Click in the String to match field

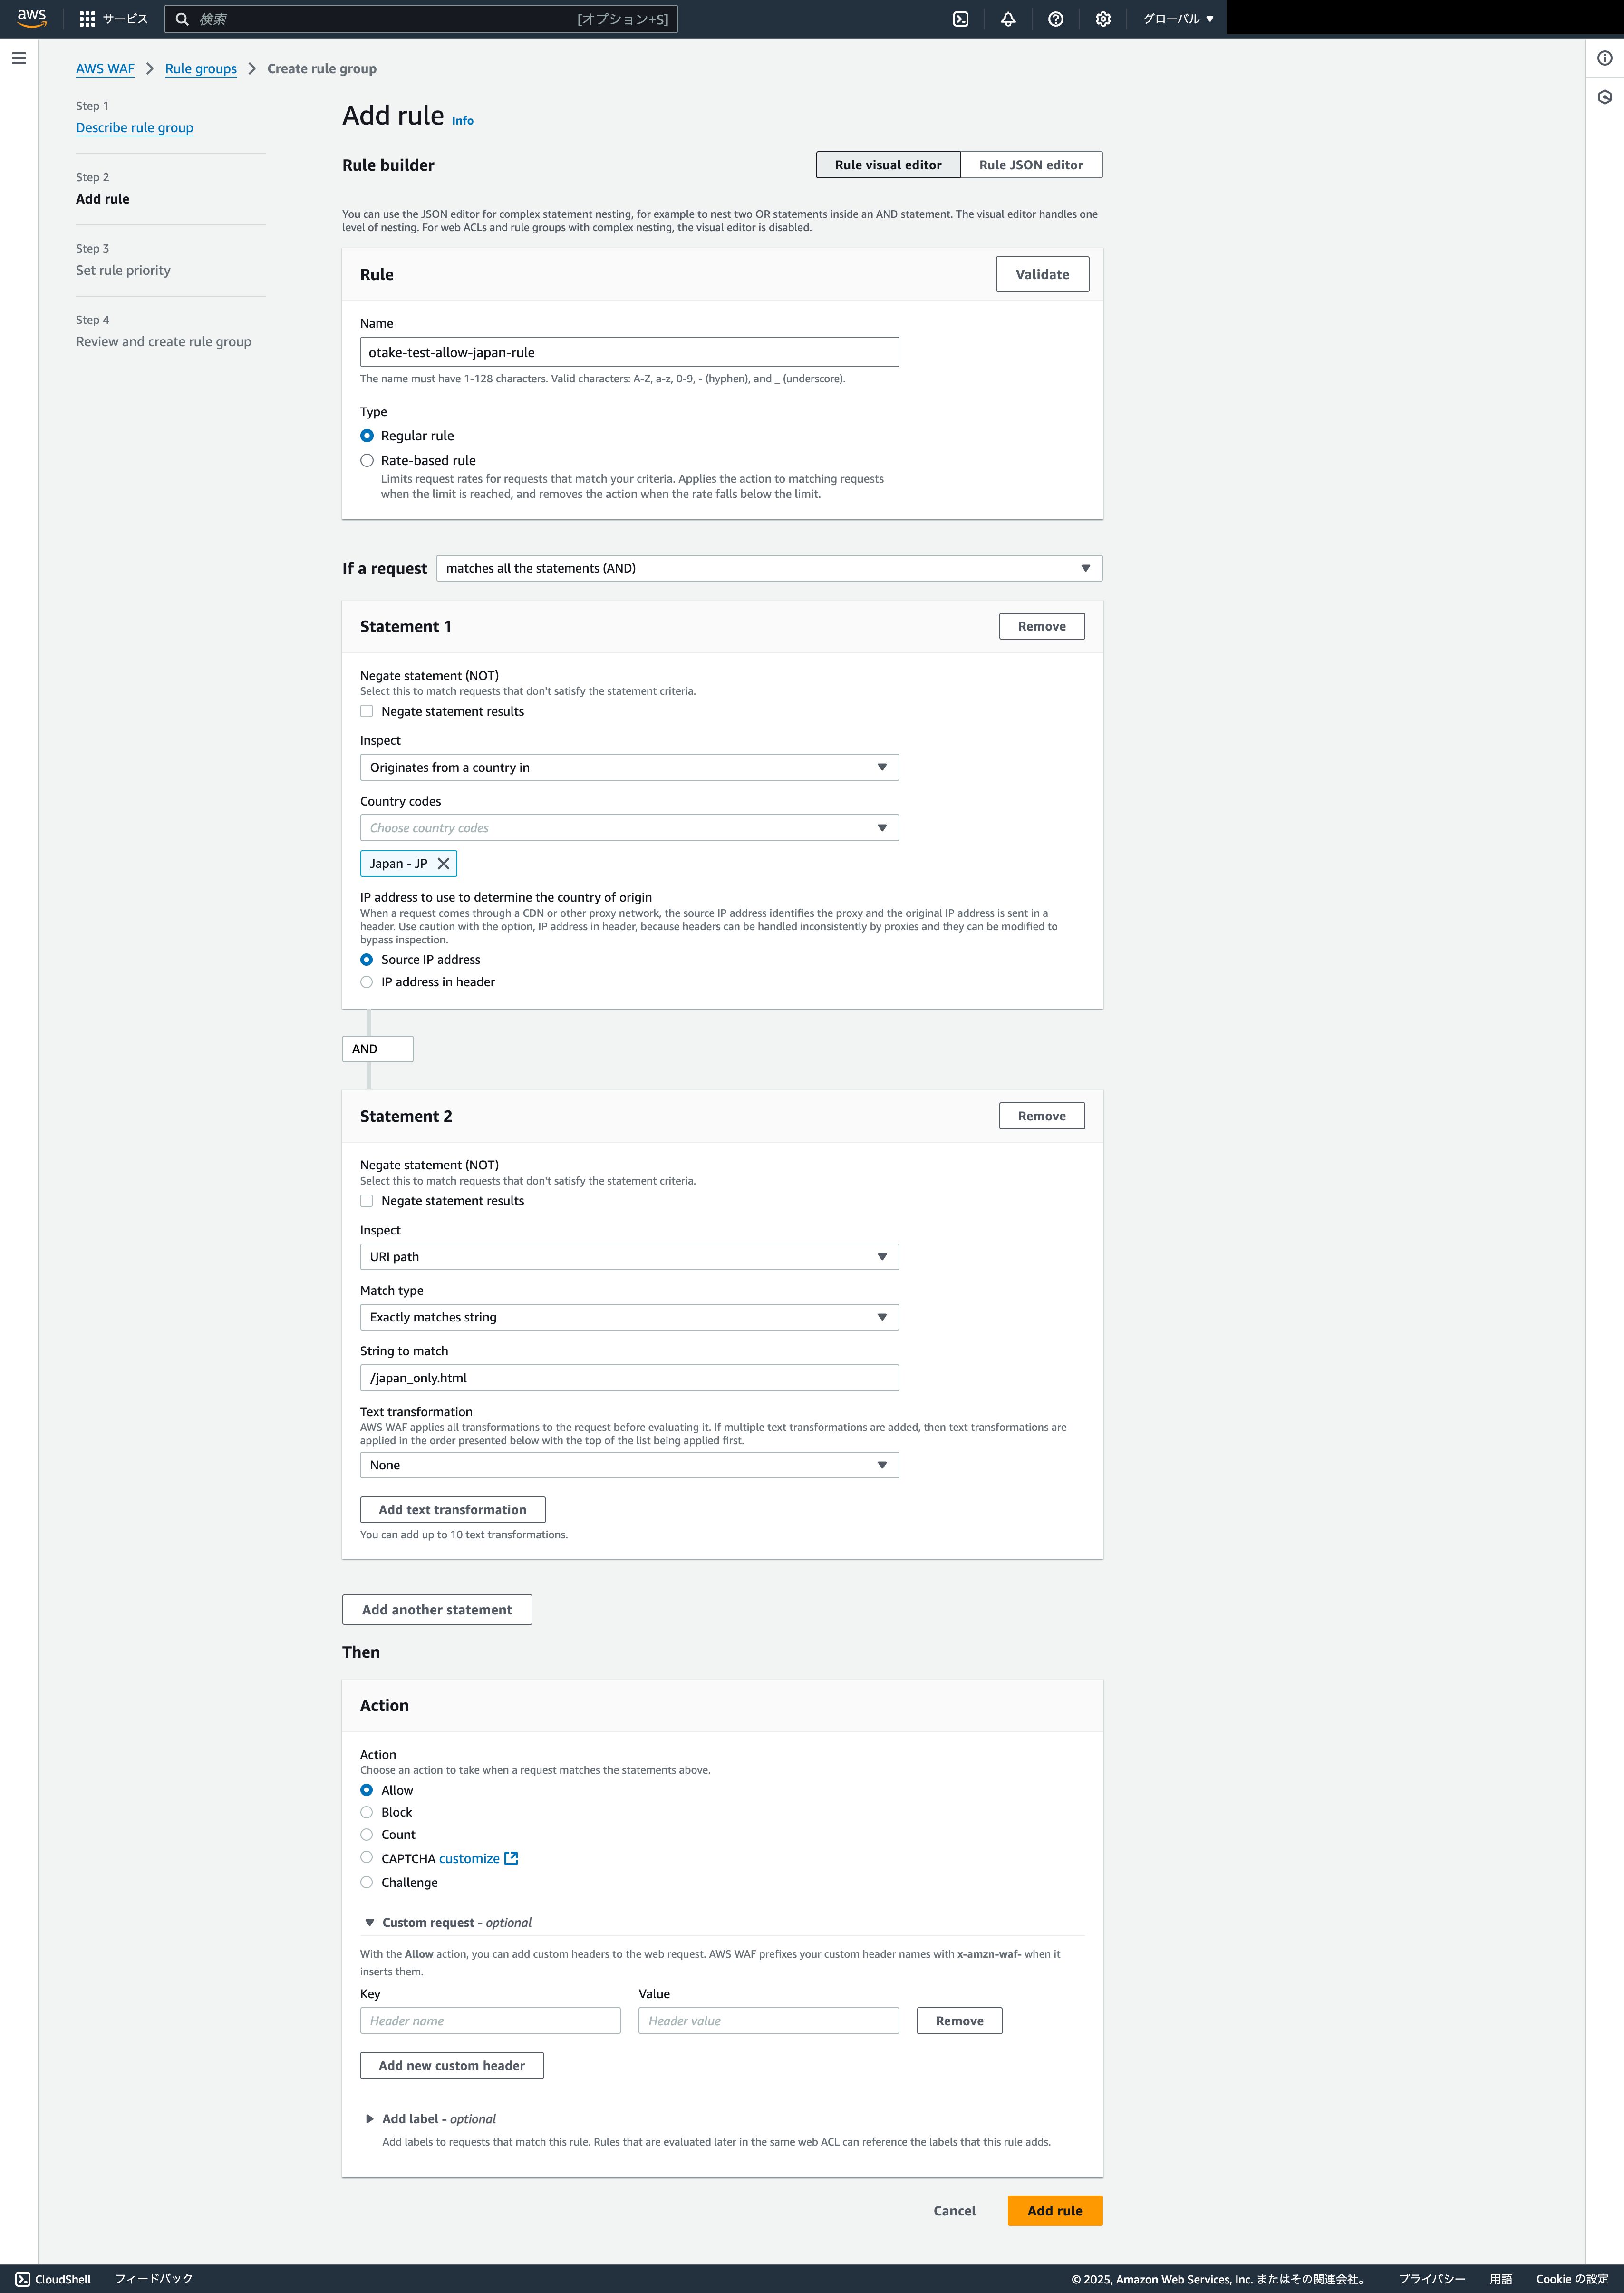pyautogui.click(x=629, y=1378)
